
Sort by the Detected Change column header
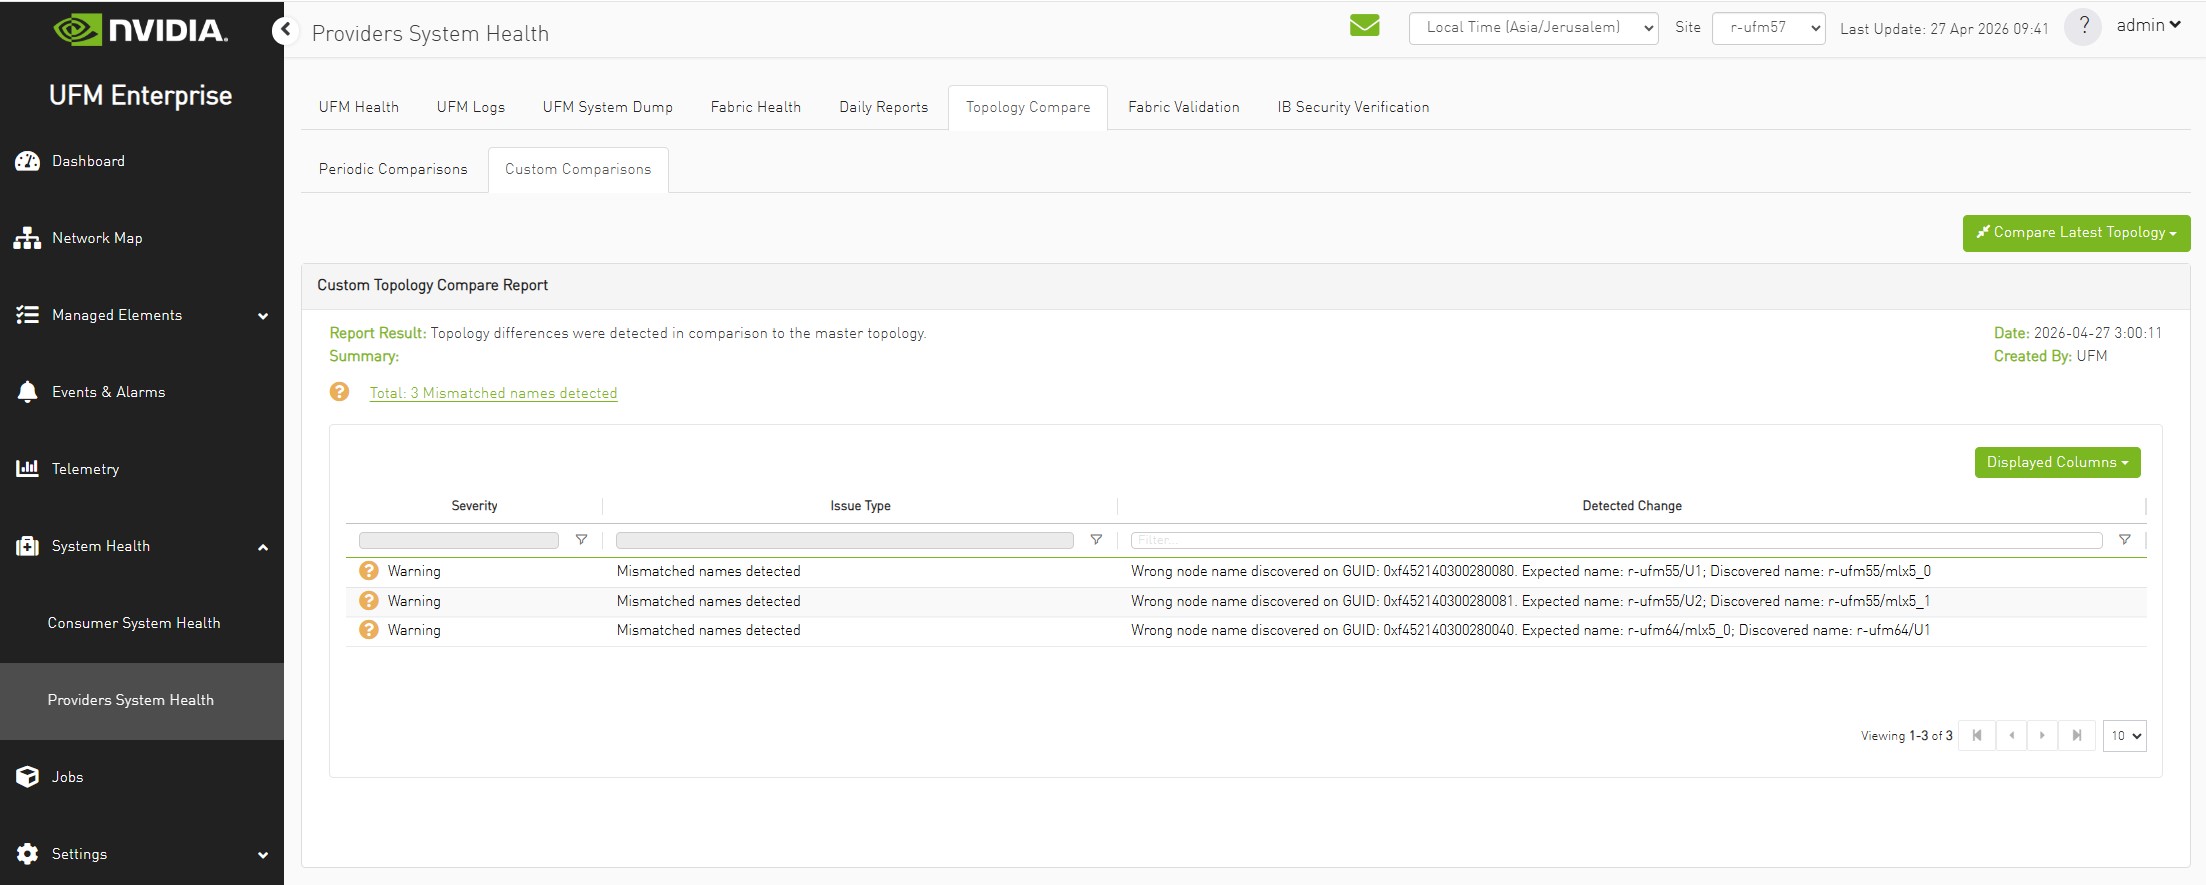point(1632,506)
